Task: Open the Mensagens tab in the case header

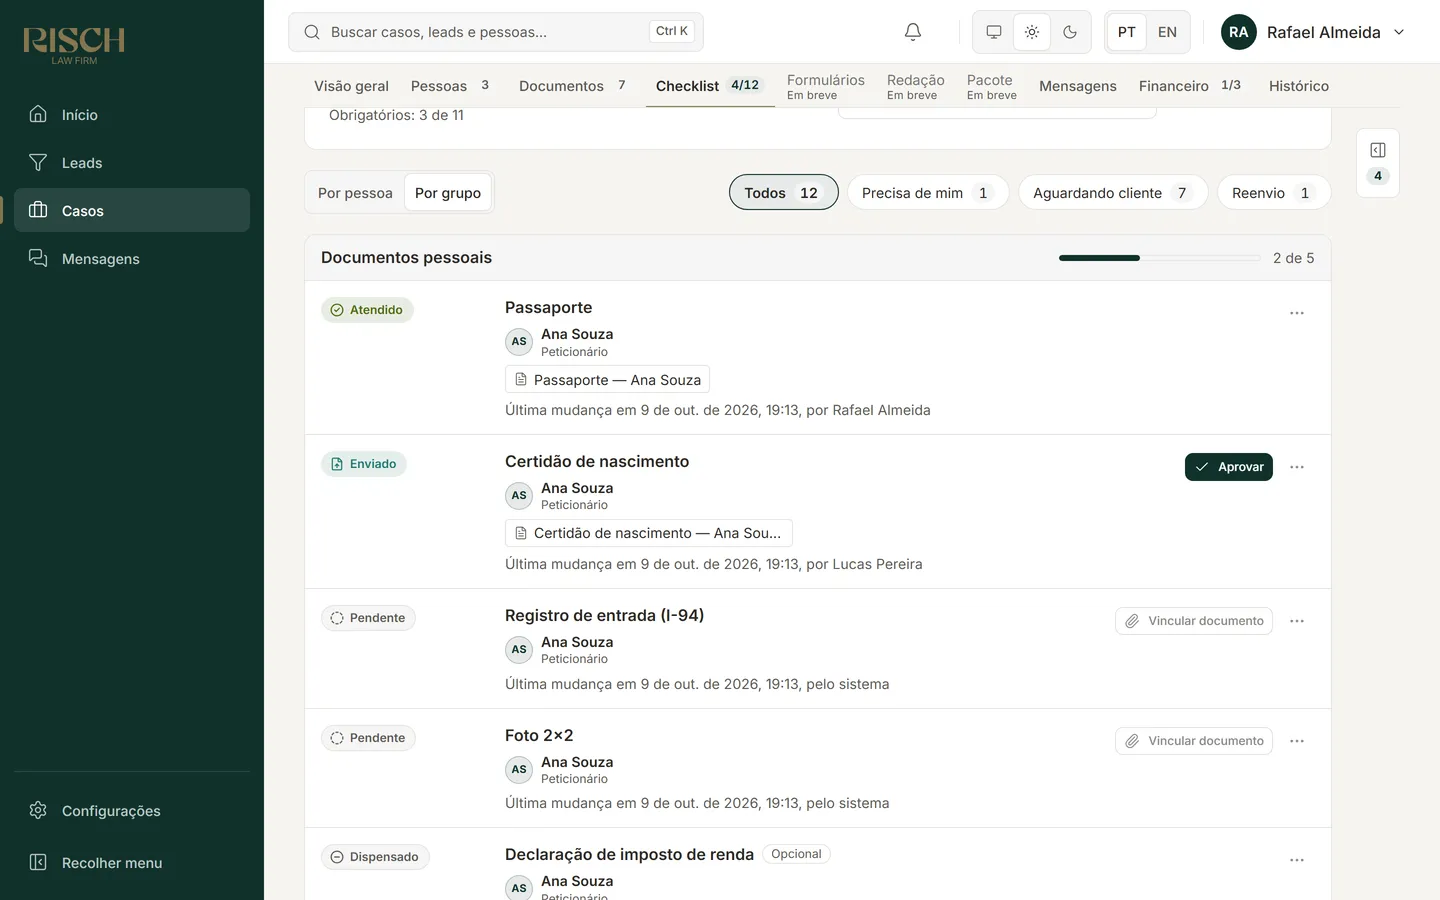Action: 1078,86
